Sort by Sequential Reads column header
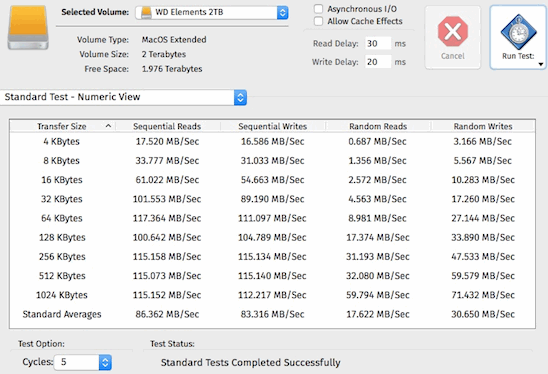 pyautogui.click(x=167, y=126)
